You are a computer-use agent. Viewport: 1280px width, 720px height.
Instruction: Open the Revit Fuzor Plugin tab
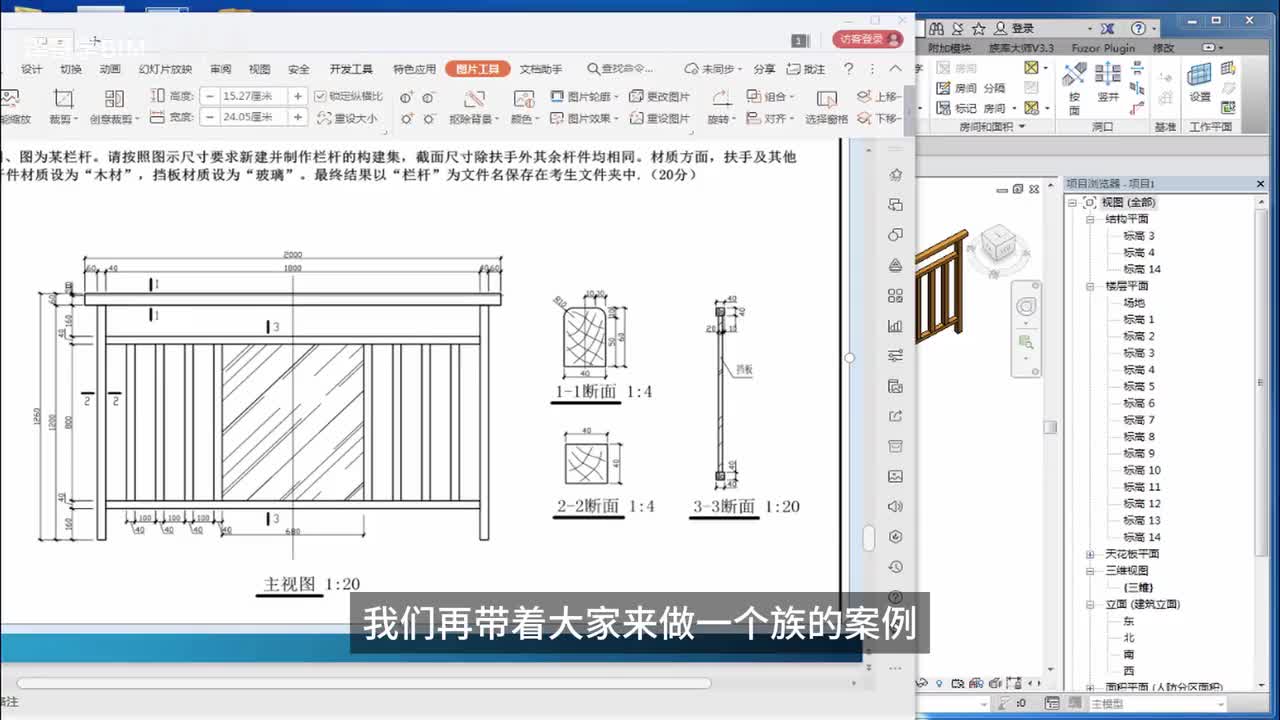pyautogui.click(x=1105, y=48)
